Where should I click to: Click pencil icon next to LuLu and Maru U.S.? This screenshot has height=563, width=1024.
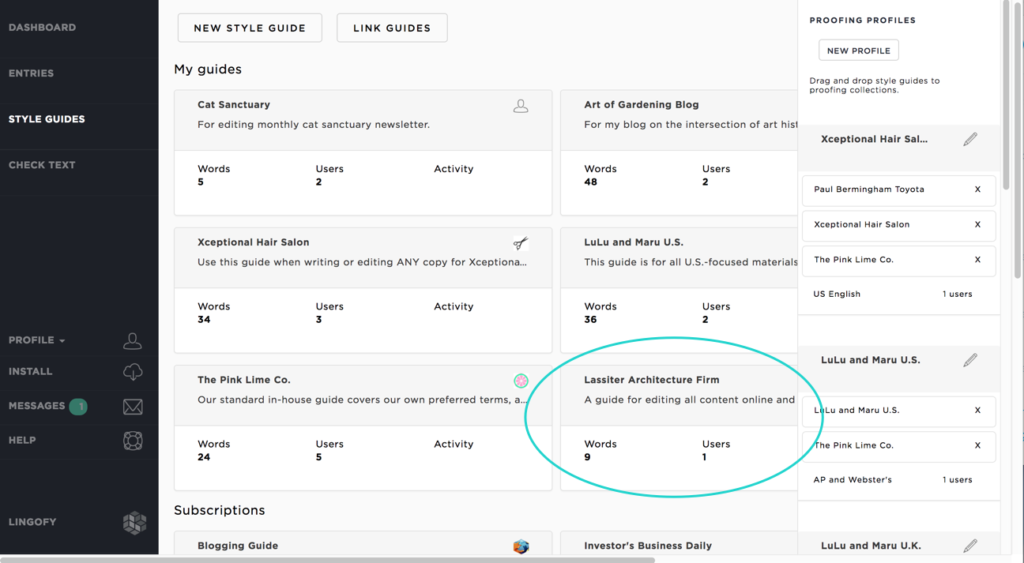pos(970,360)
